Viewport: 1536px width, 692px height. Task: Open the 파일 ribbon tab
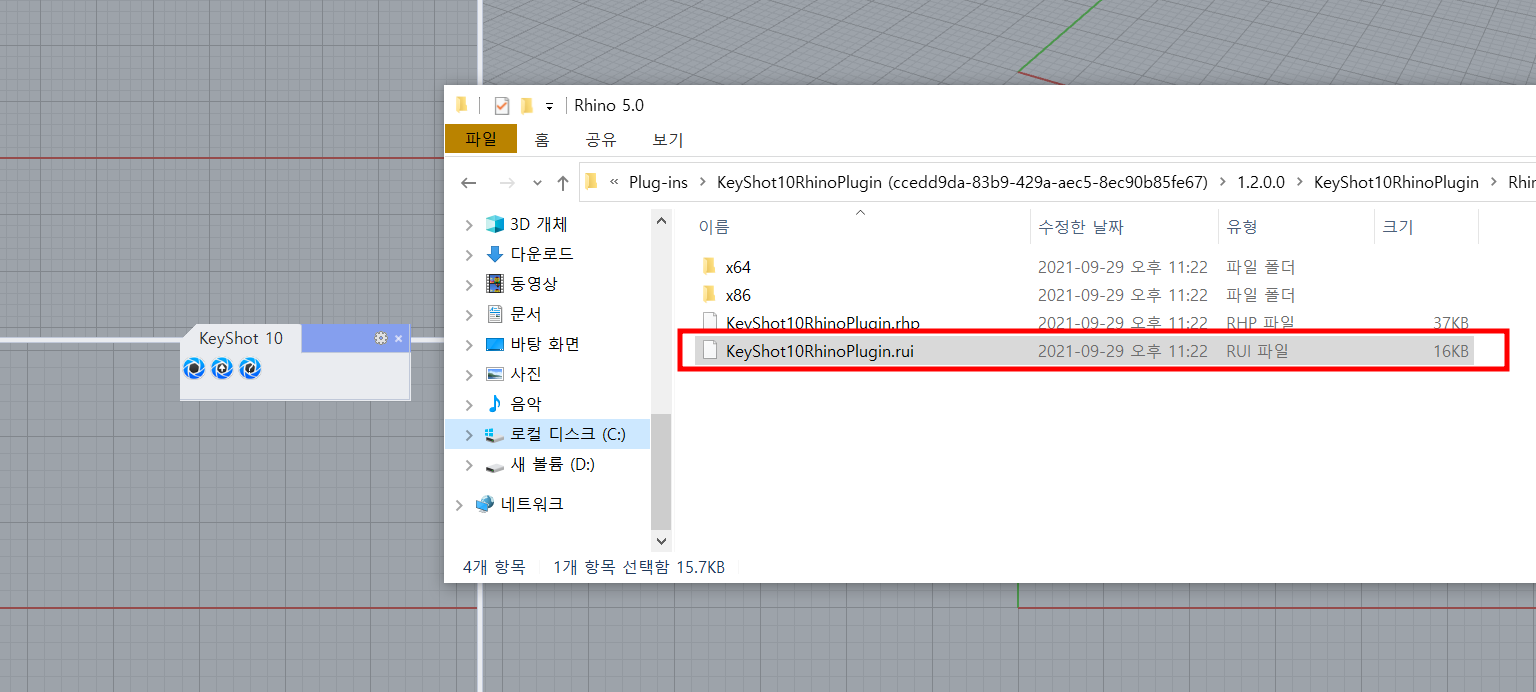(x=481, y=139)
